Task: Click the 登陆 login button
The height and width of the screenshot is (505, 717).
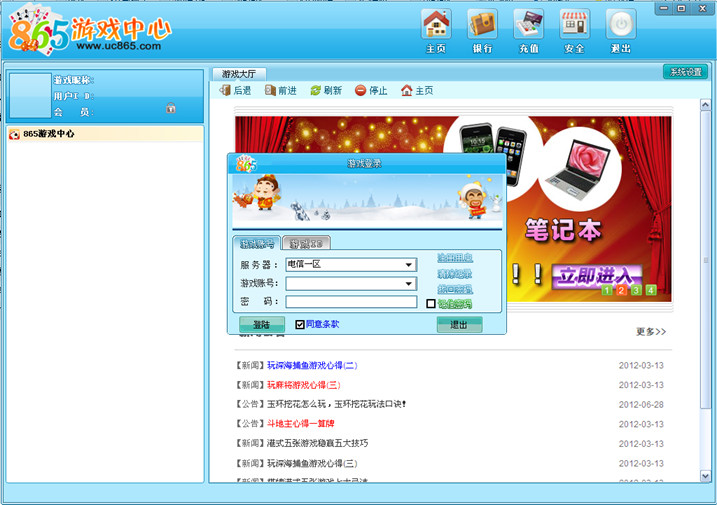Action: [262, 324]
